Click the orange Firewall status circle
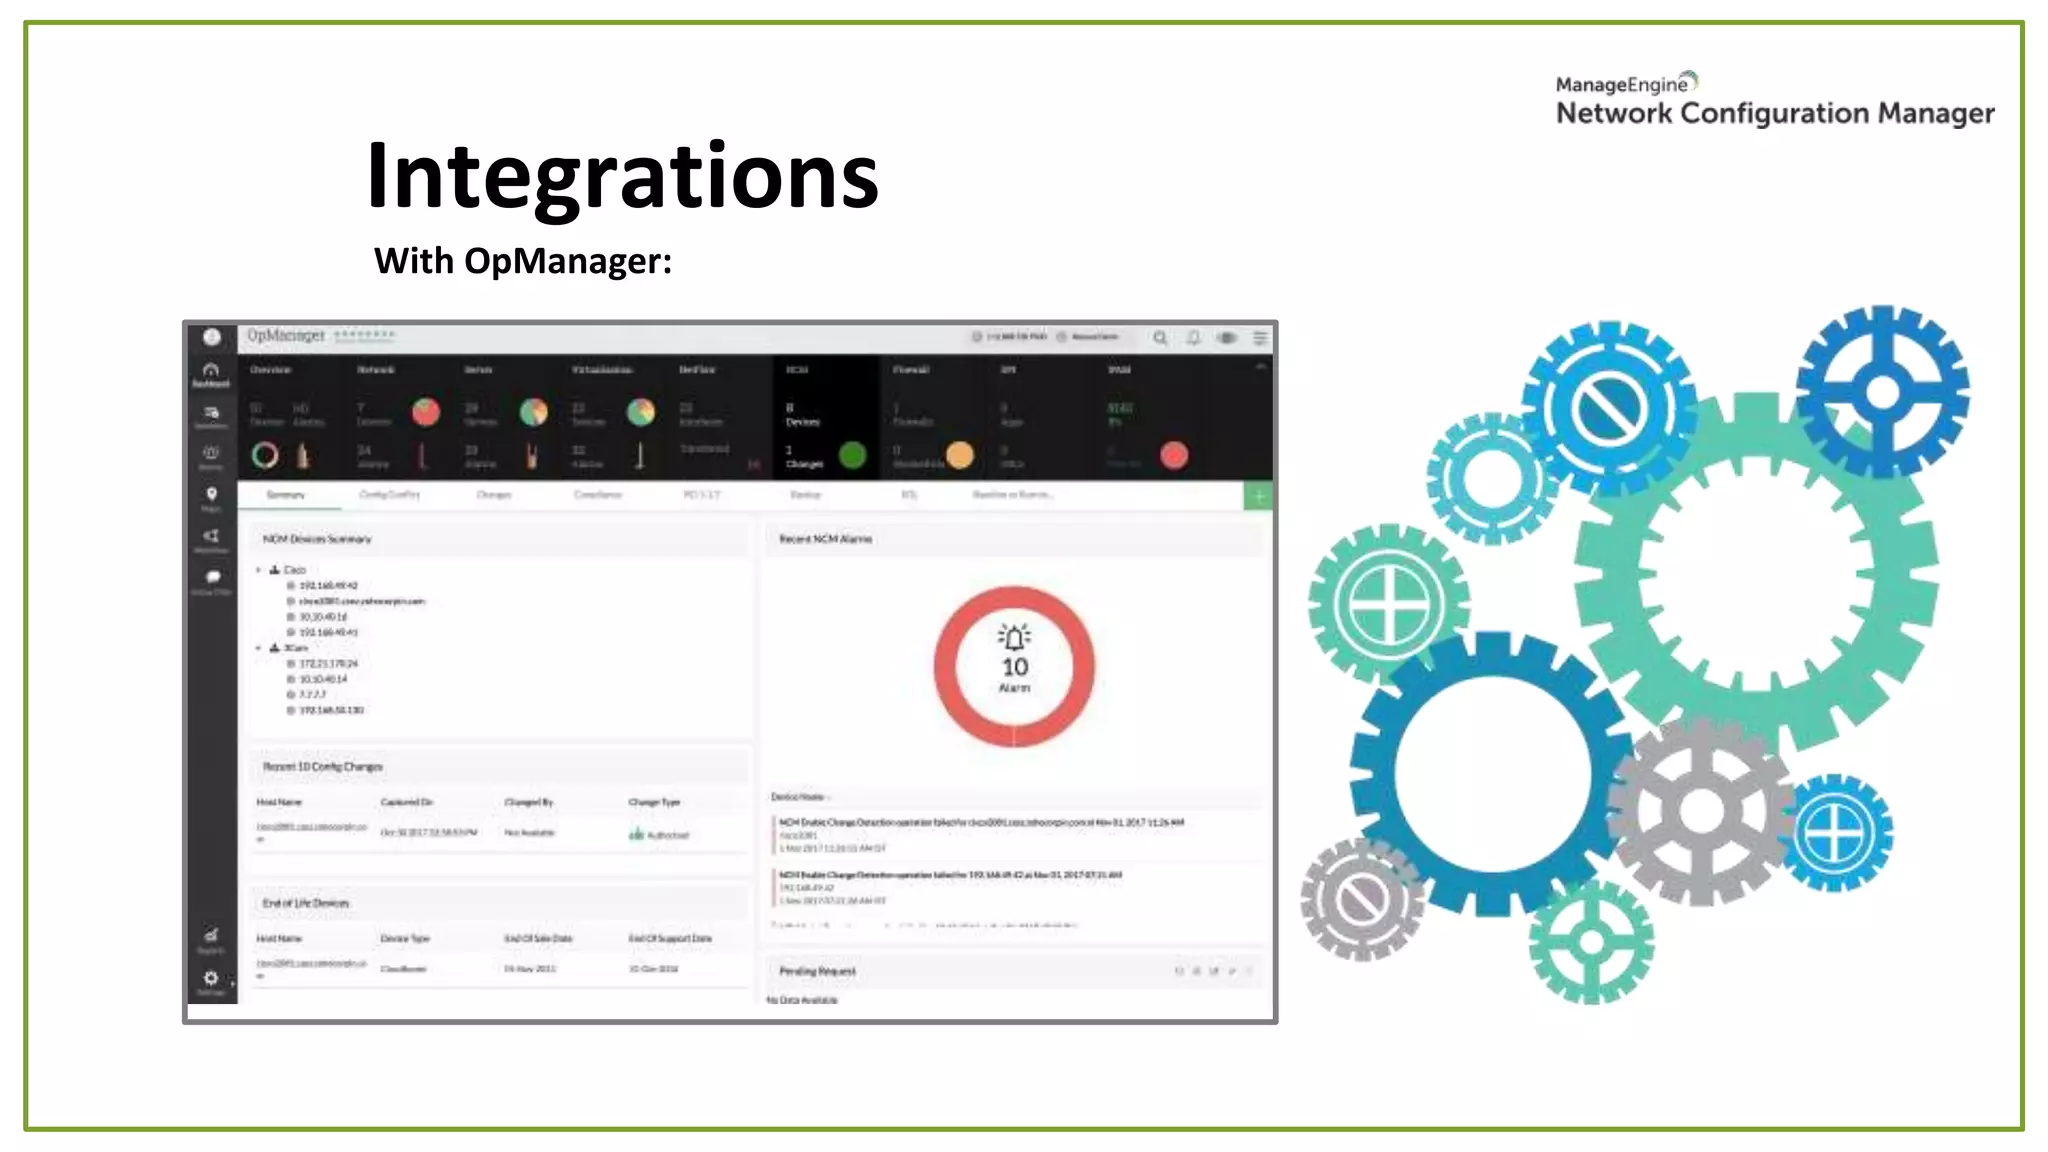Screen dimensions: 2048x1152 (x=960, y=456)
